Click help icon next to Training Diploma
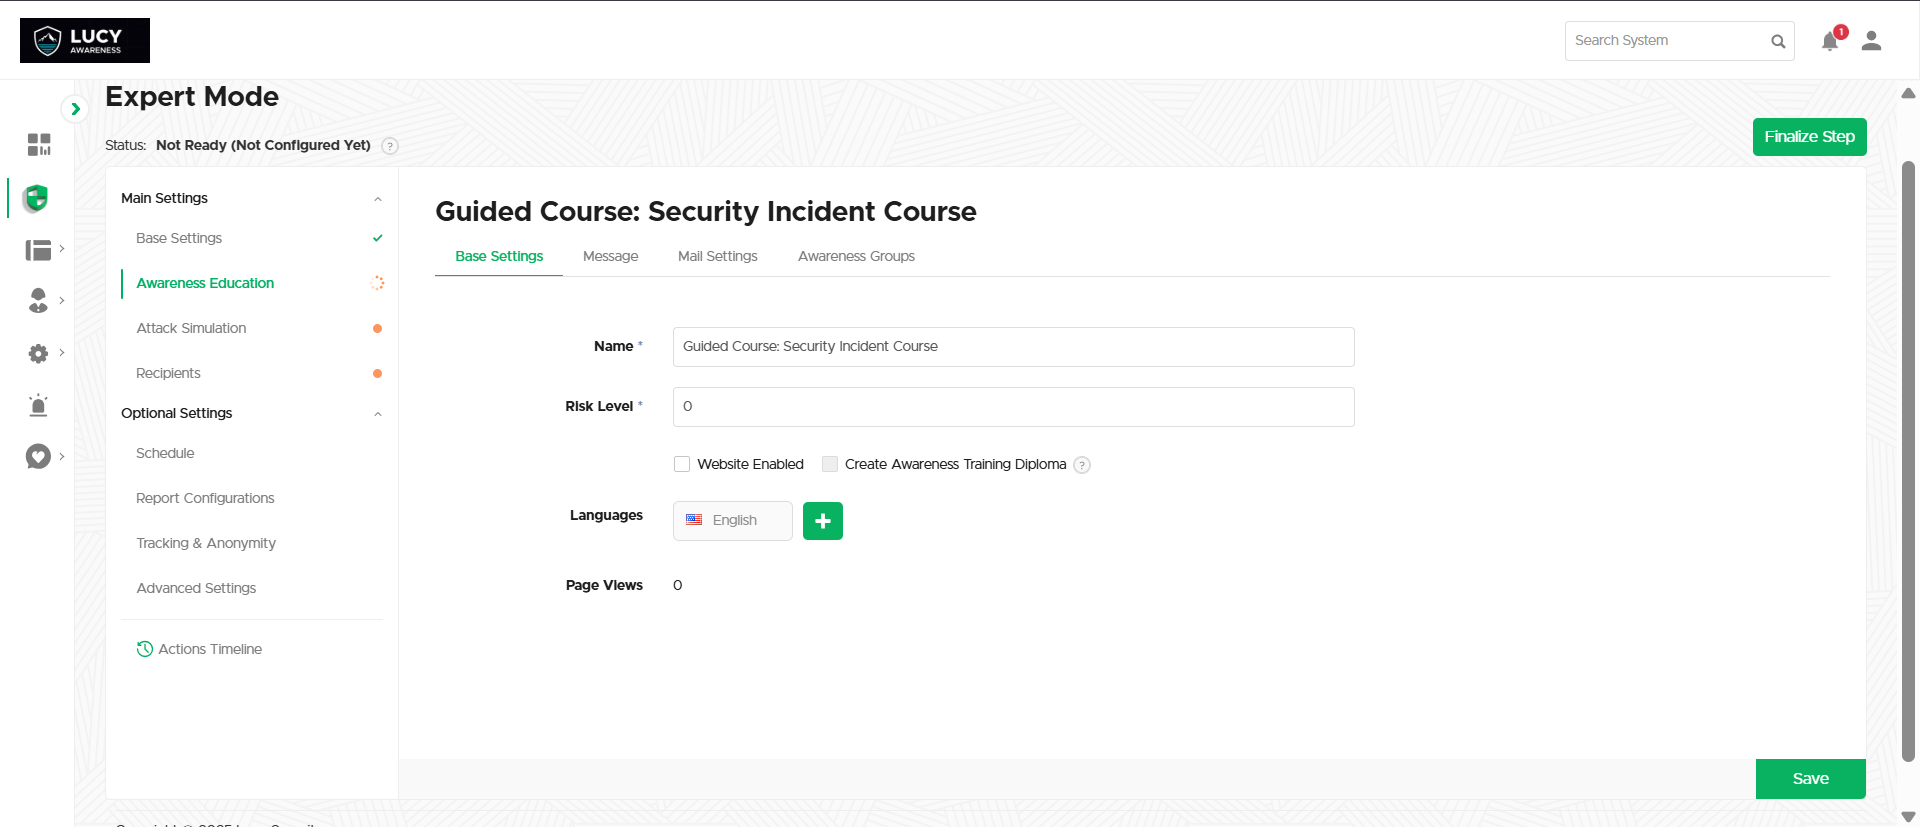The height and width of the screenshot is (827, 1920). (1082, 465)
